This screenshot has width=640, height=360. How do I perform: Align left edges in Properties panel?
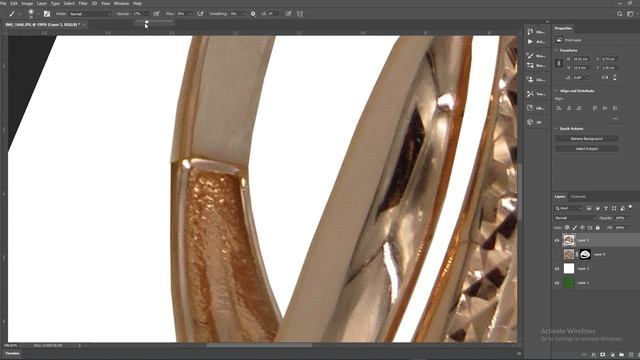[x=559, y=108]
